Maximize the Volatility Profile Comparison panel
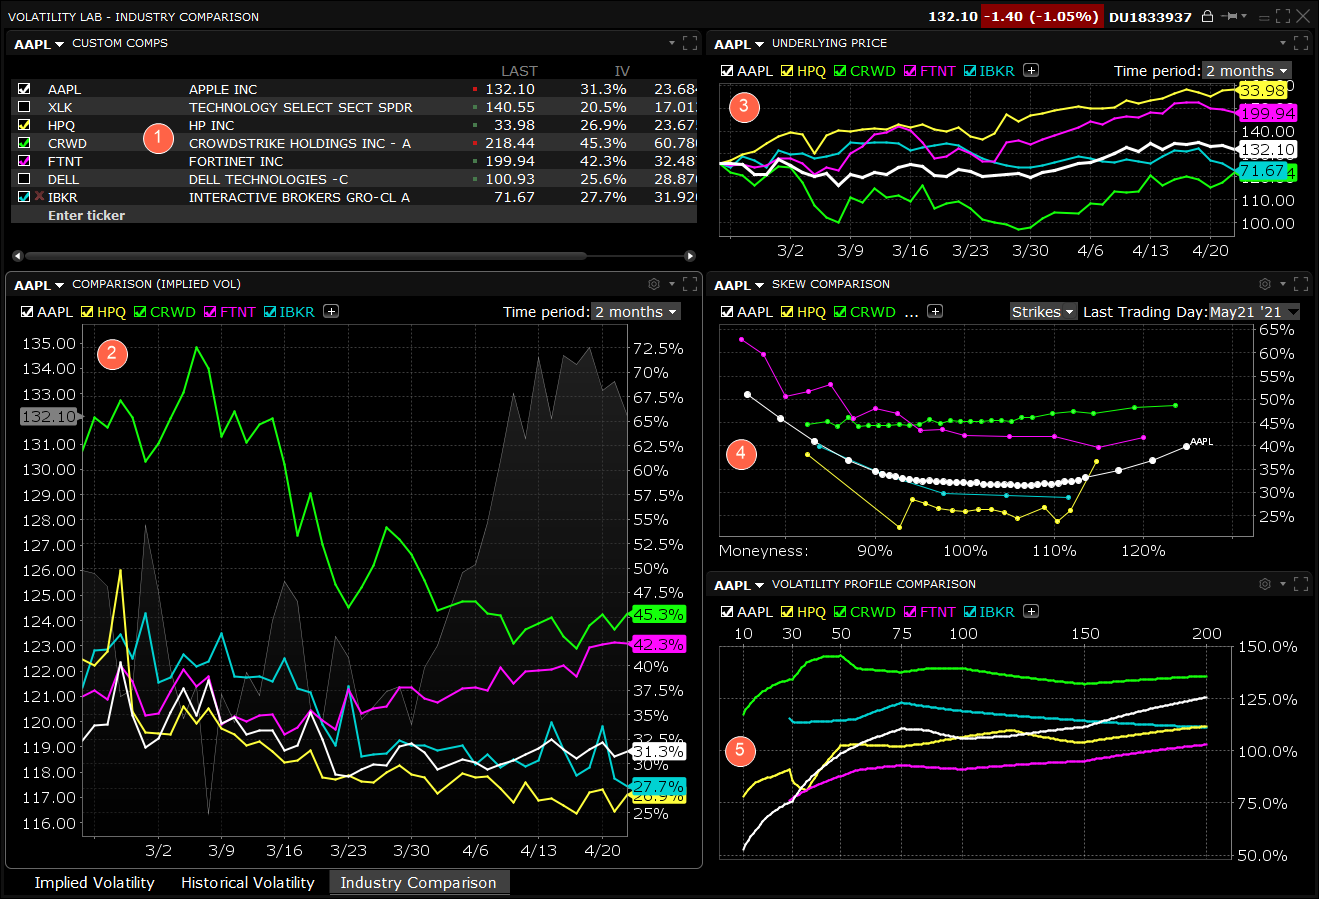 pyautogui.click(x=1300, y=584)
